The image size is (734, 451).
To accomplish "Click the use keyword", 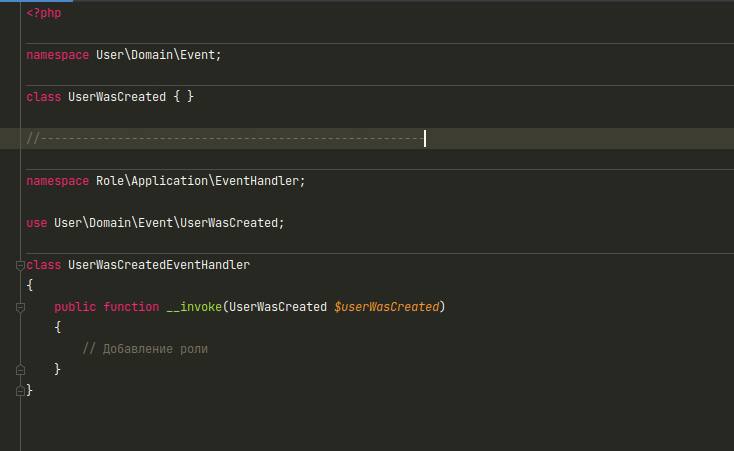I will tap(37, 223).
